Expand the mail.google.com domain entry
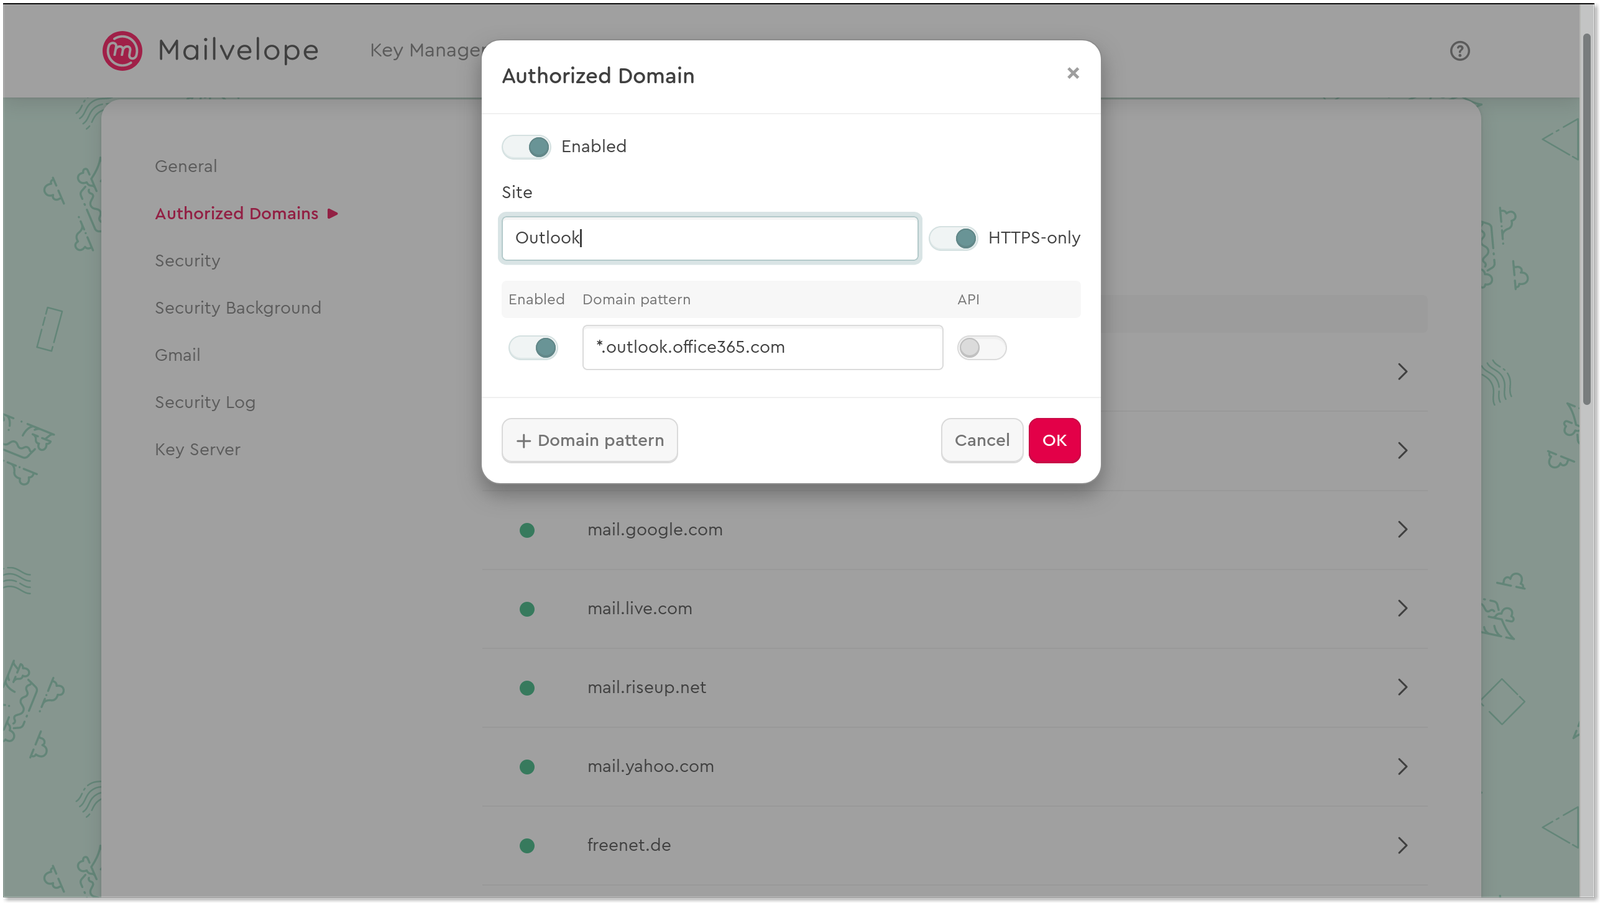 point(1403,530)
